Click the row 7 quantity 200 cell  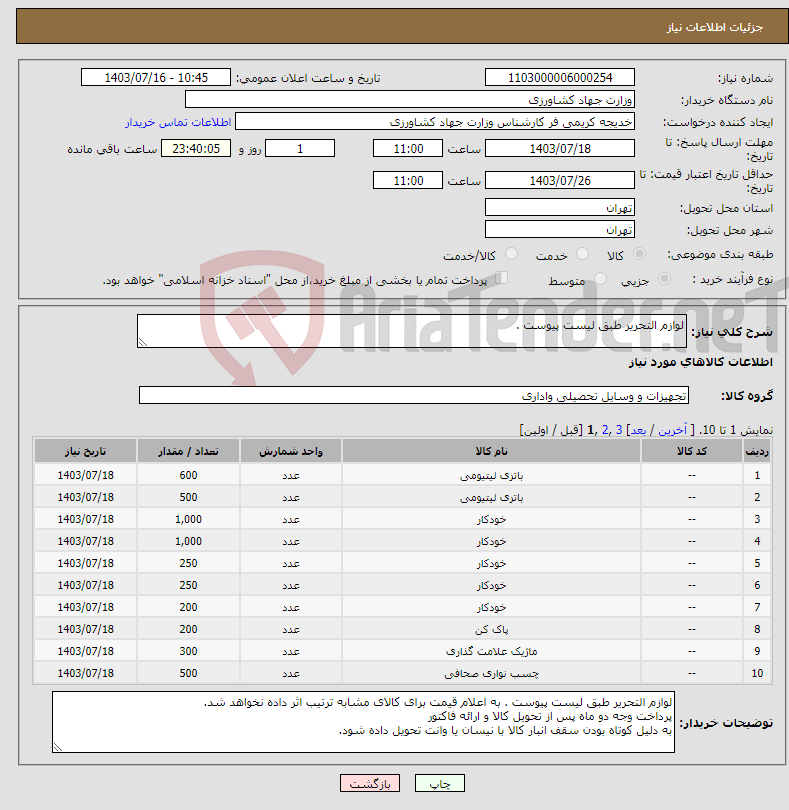(x=188, y=607)
